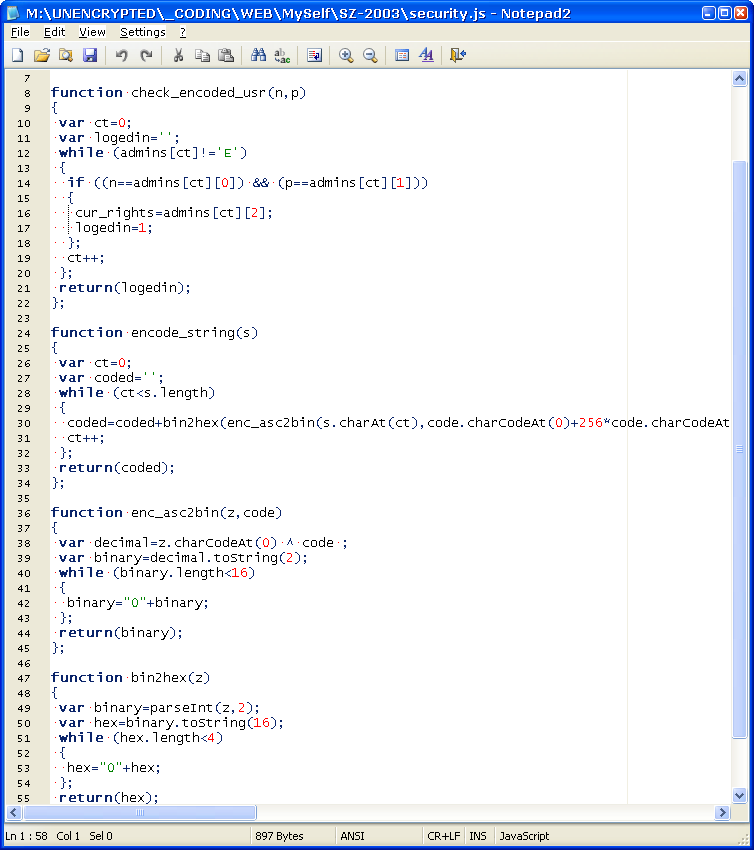Click the vertical scrollbar thumb
The height and width of the screenshot is (850, 754).
(x=739, y=449)
